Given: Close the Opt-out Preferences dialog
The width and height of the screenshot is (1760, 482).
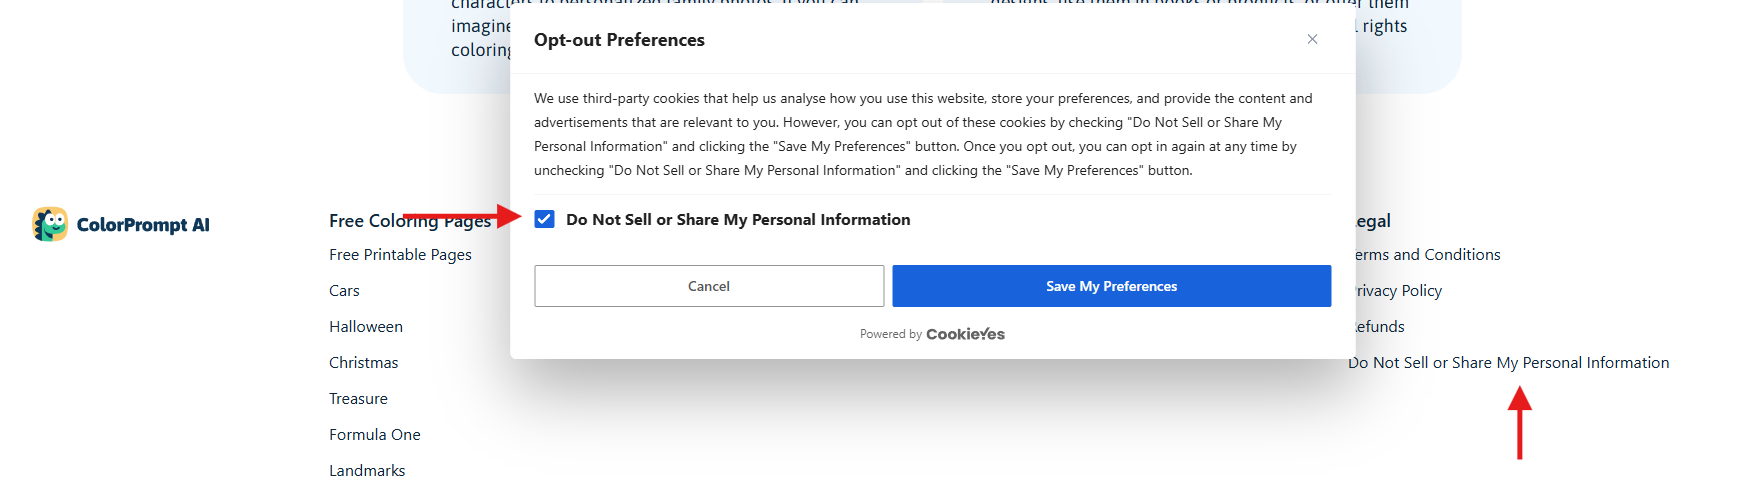Looking at the screenshot, I should point(1312,39).
